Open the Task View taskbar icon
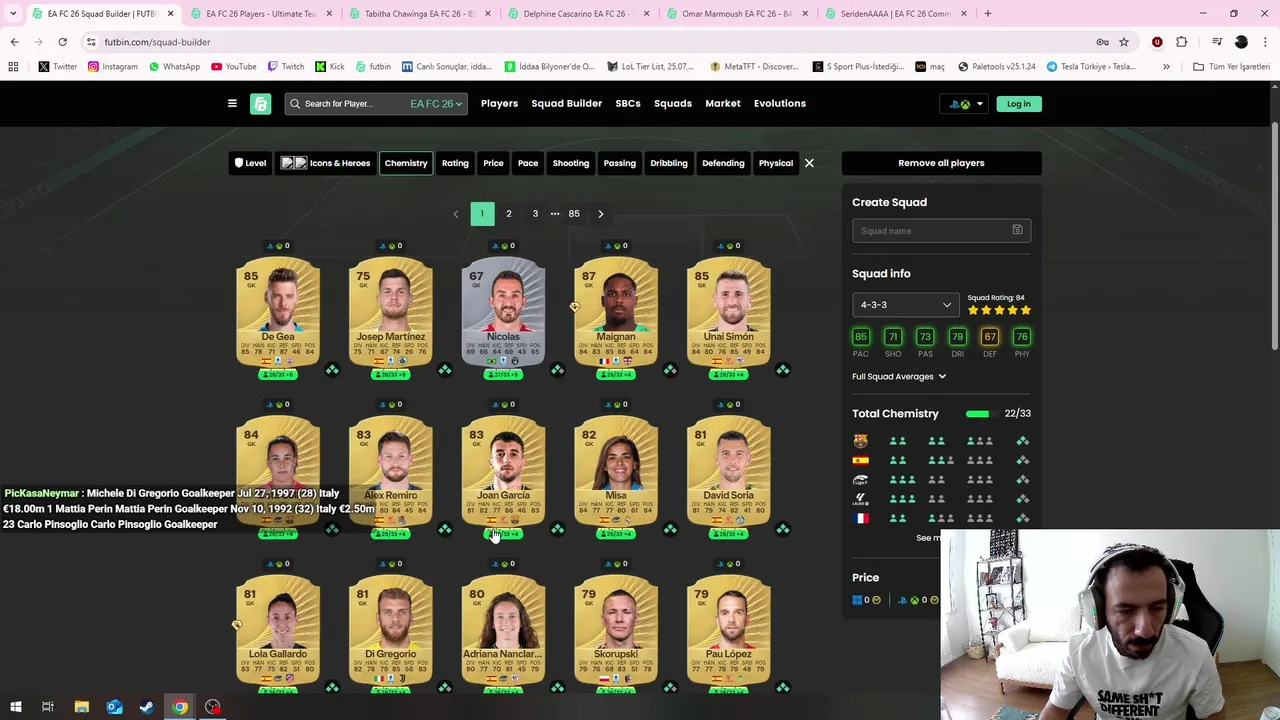1280x720 pixels. pyautogui.click(x=47, y=707)
